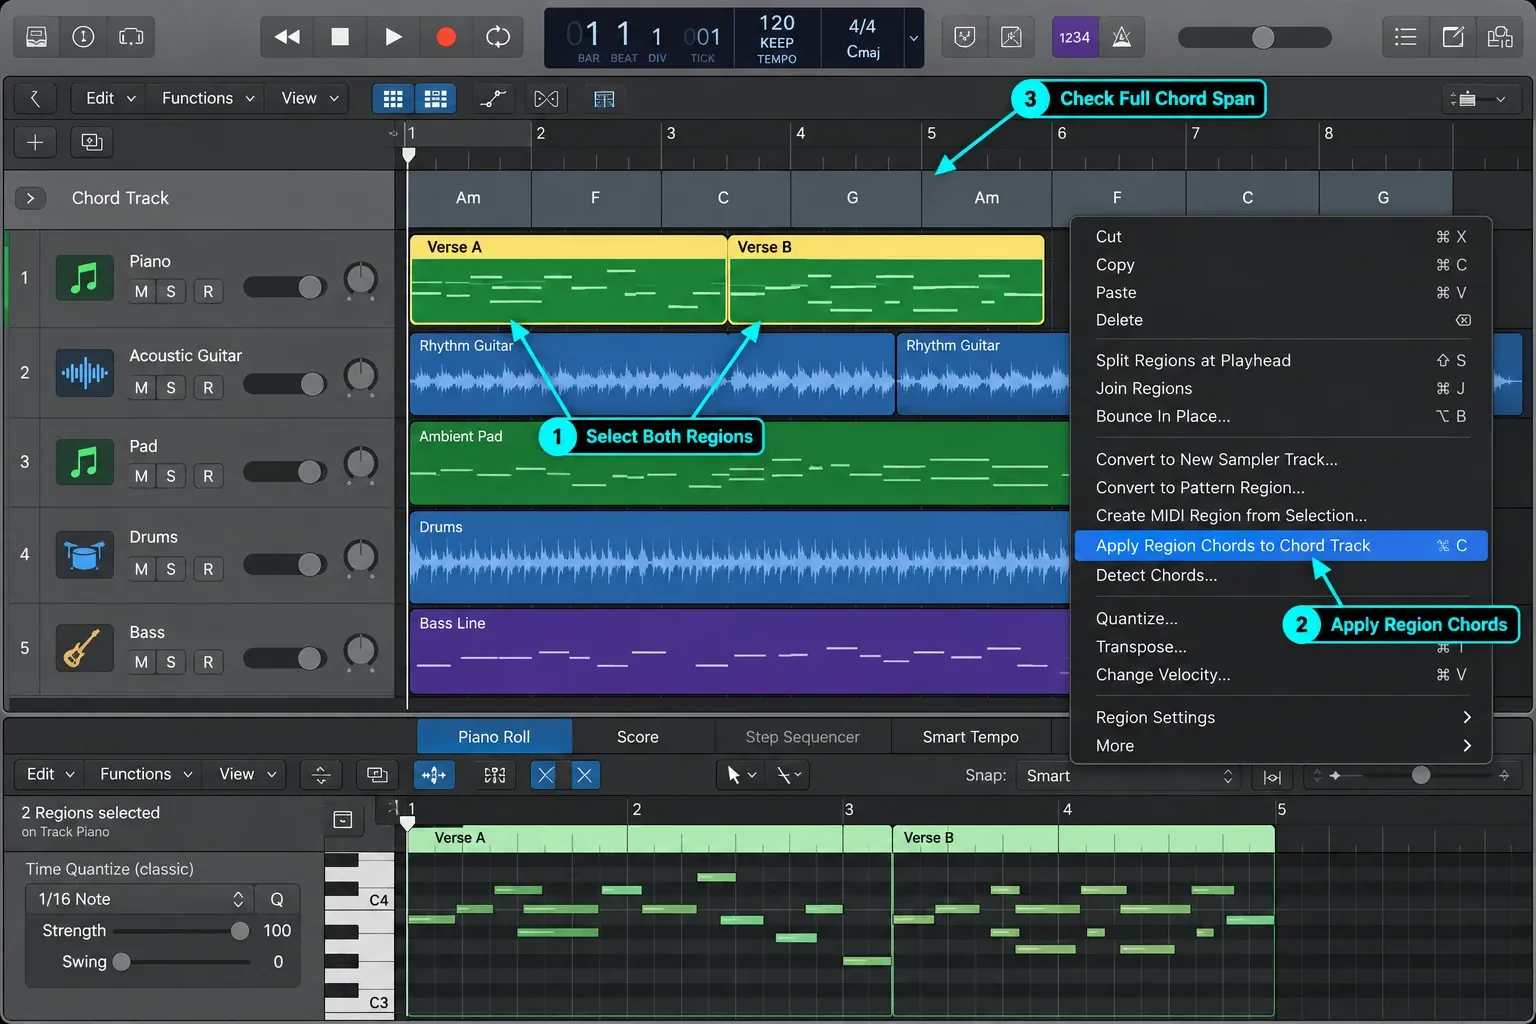Click the Drums track drum icon
This screenshot has height=1024, width=1536.
pyautogui.click(x=84, y=554)
